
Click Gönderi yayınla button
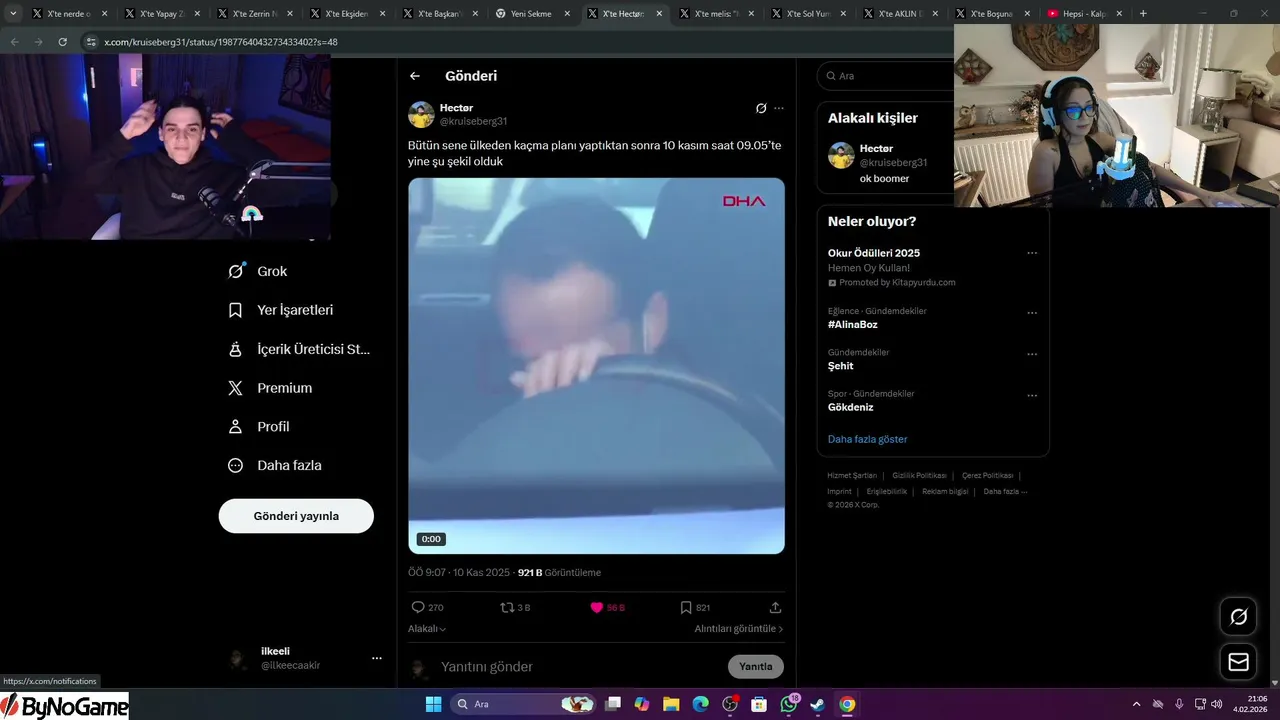(296, 516)
